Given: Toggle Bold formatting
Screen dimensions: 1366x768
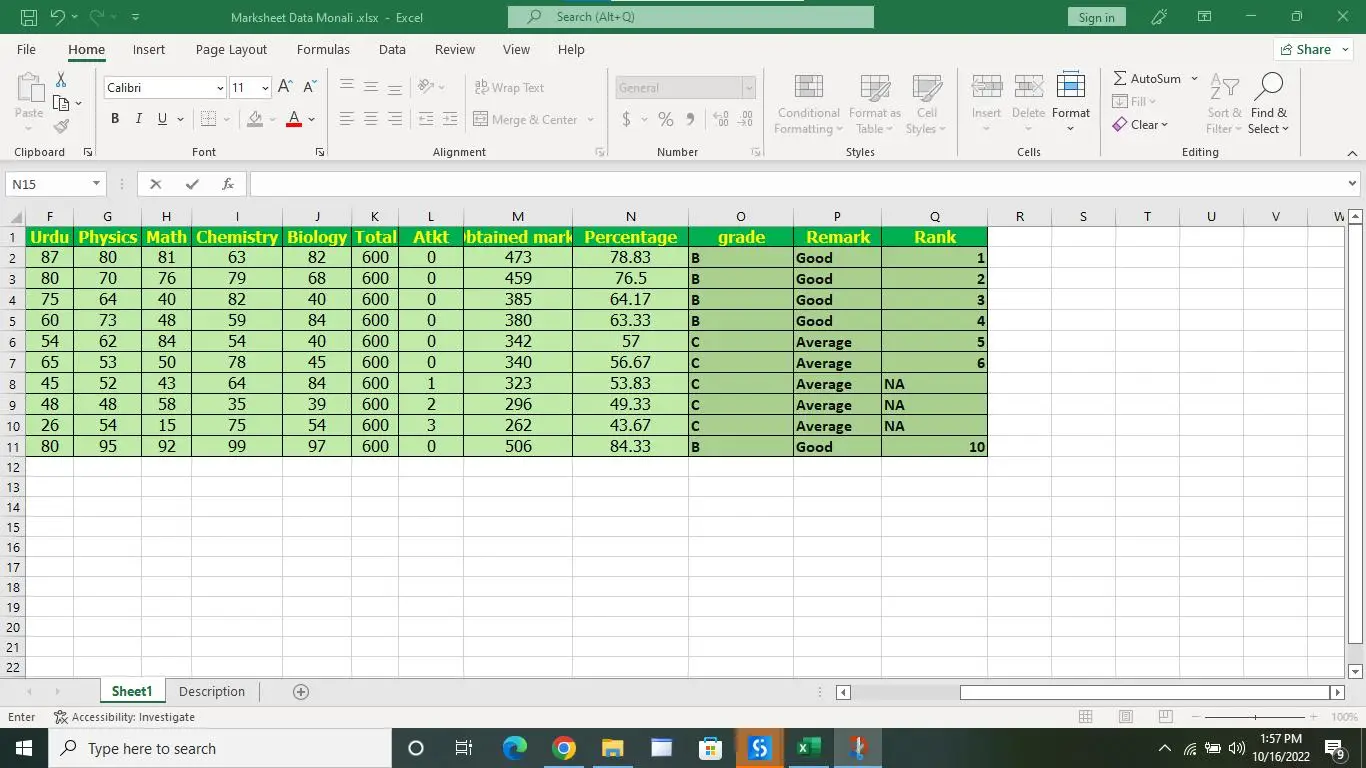Looking at the screenshot, I should (x=115, y=119).
